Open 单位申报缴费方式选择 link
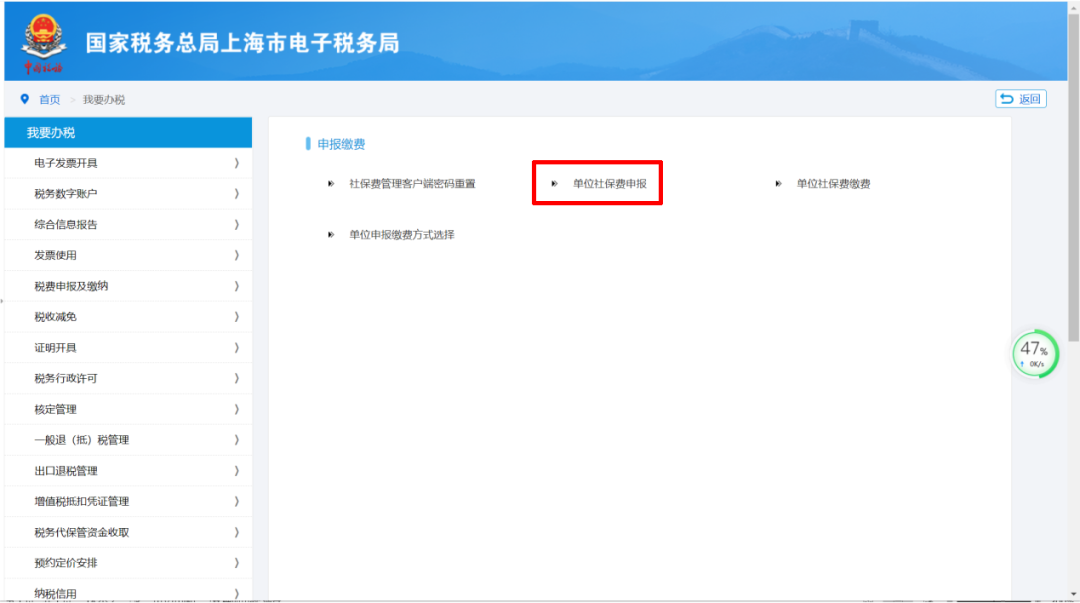 click(x=402, y=235)
